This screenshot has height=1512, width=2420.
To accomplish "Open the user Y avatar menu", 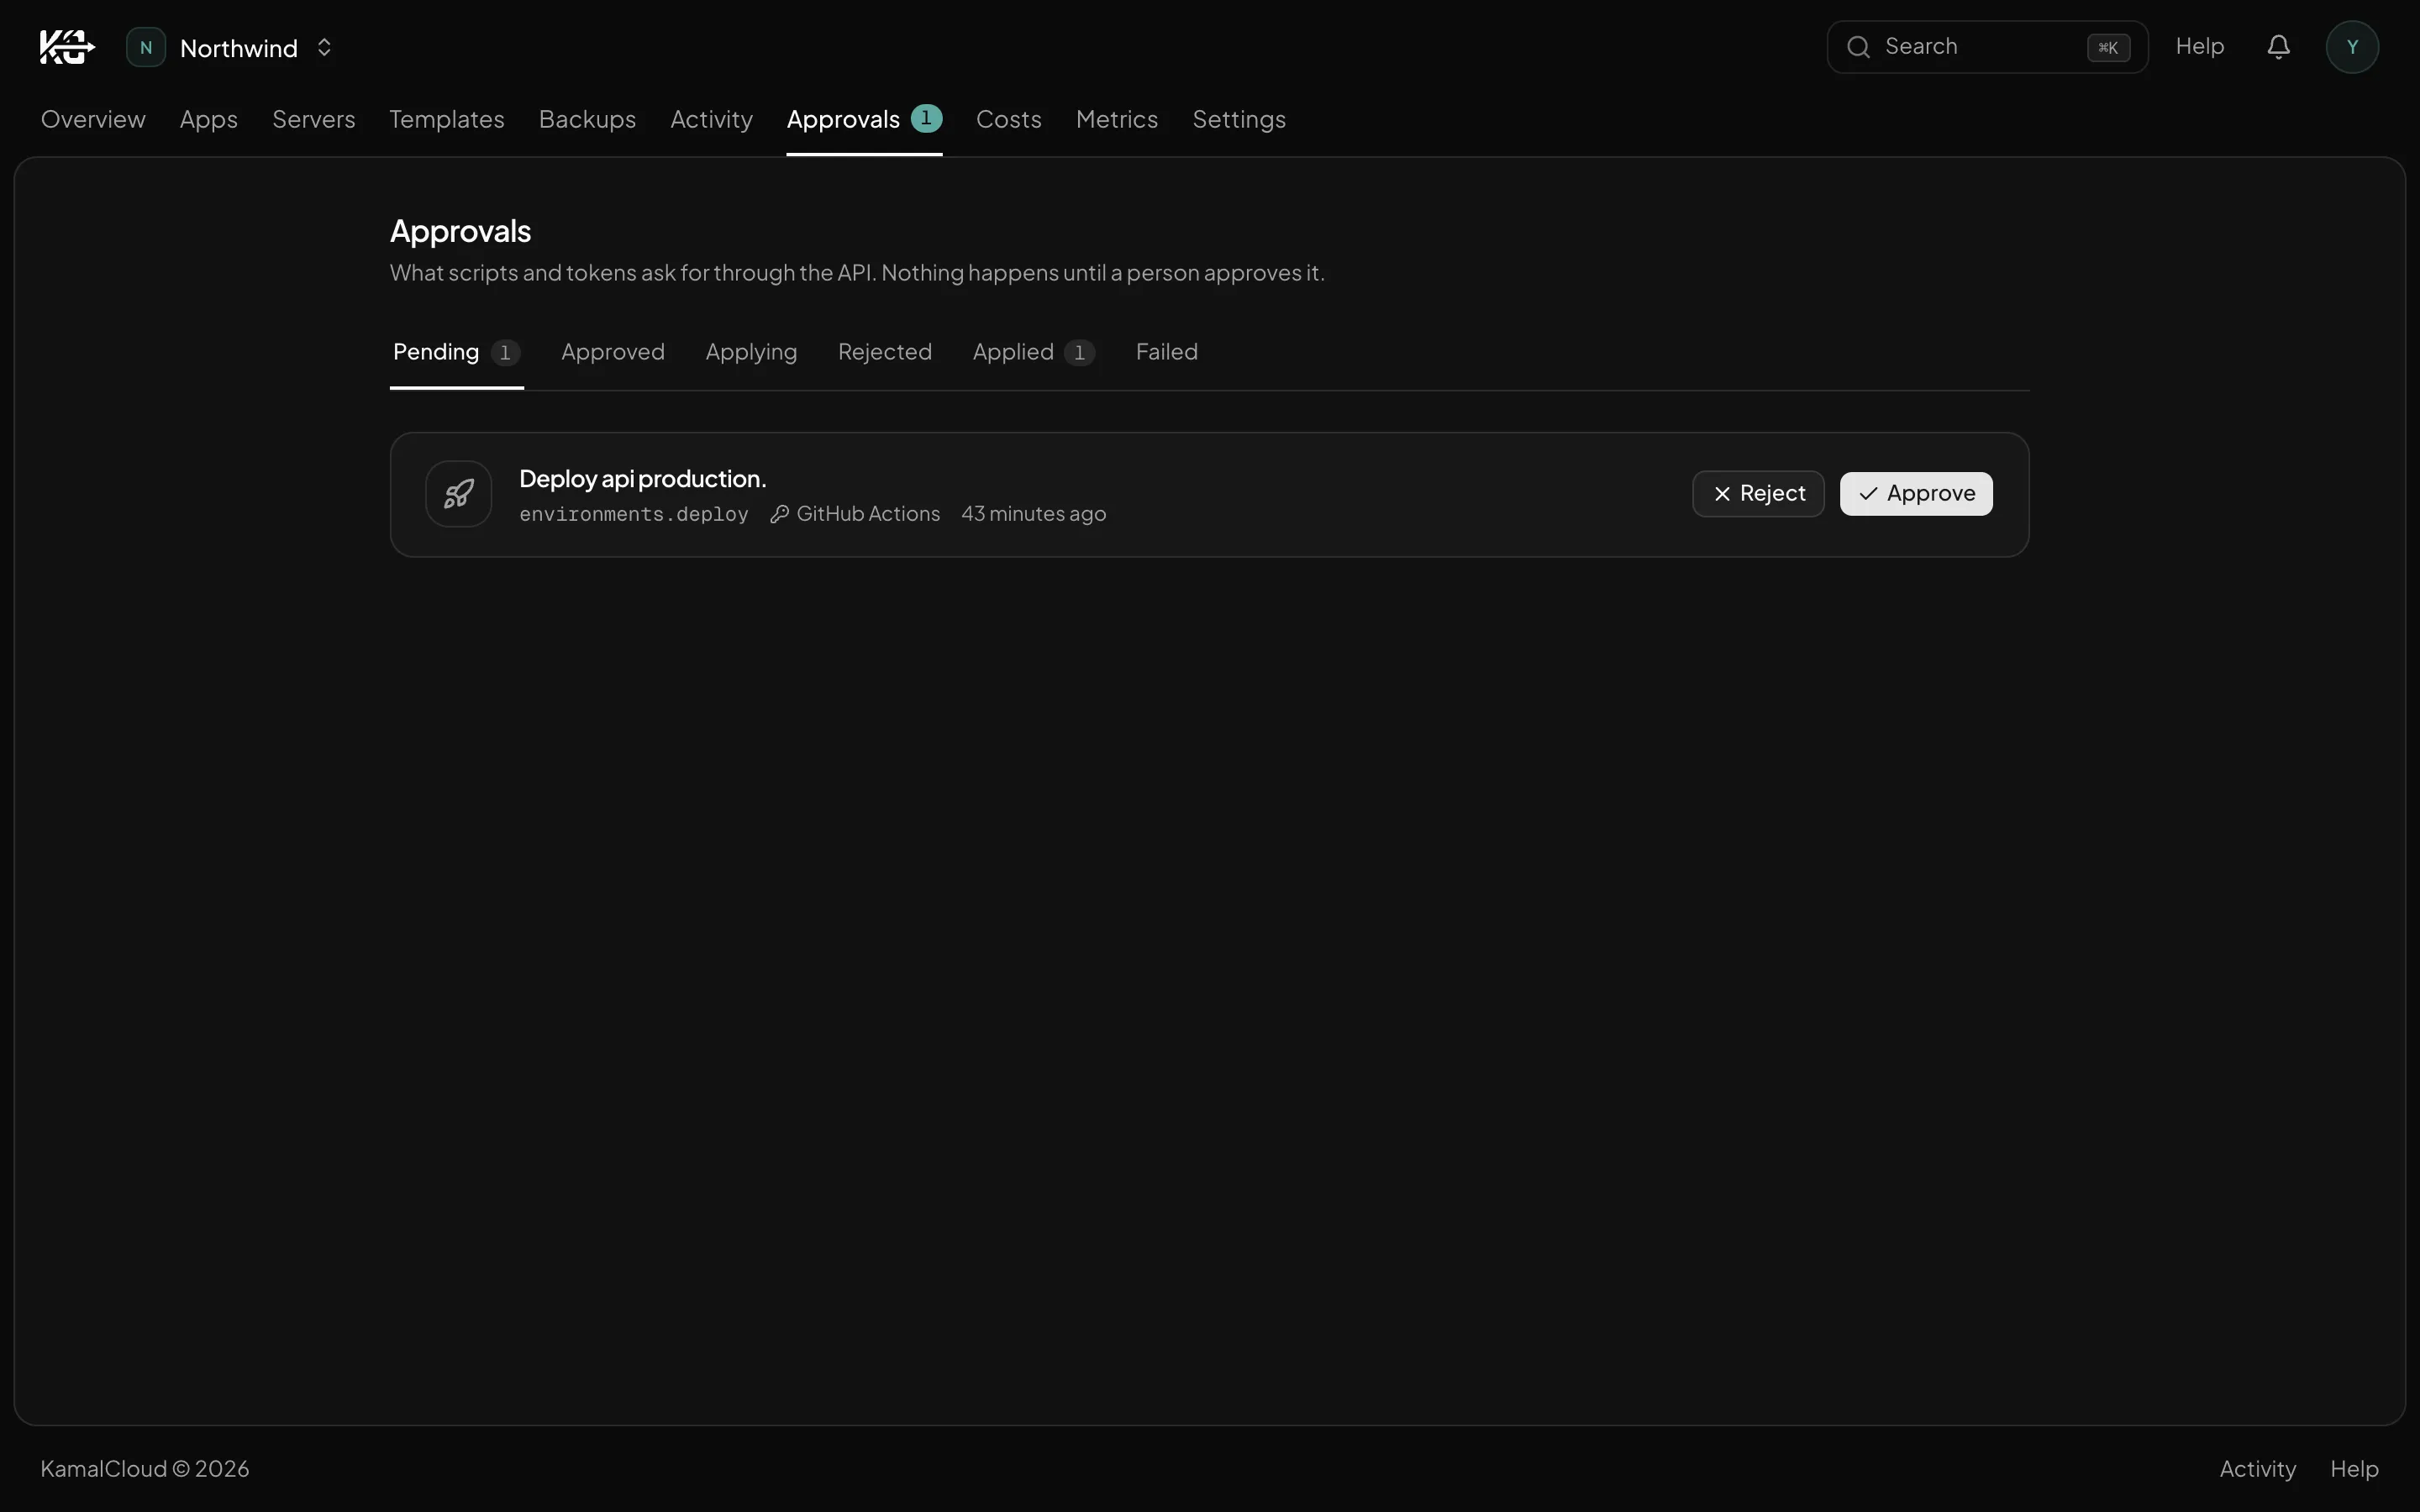I will pyautogui.click(x=2352, y=47).
